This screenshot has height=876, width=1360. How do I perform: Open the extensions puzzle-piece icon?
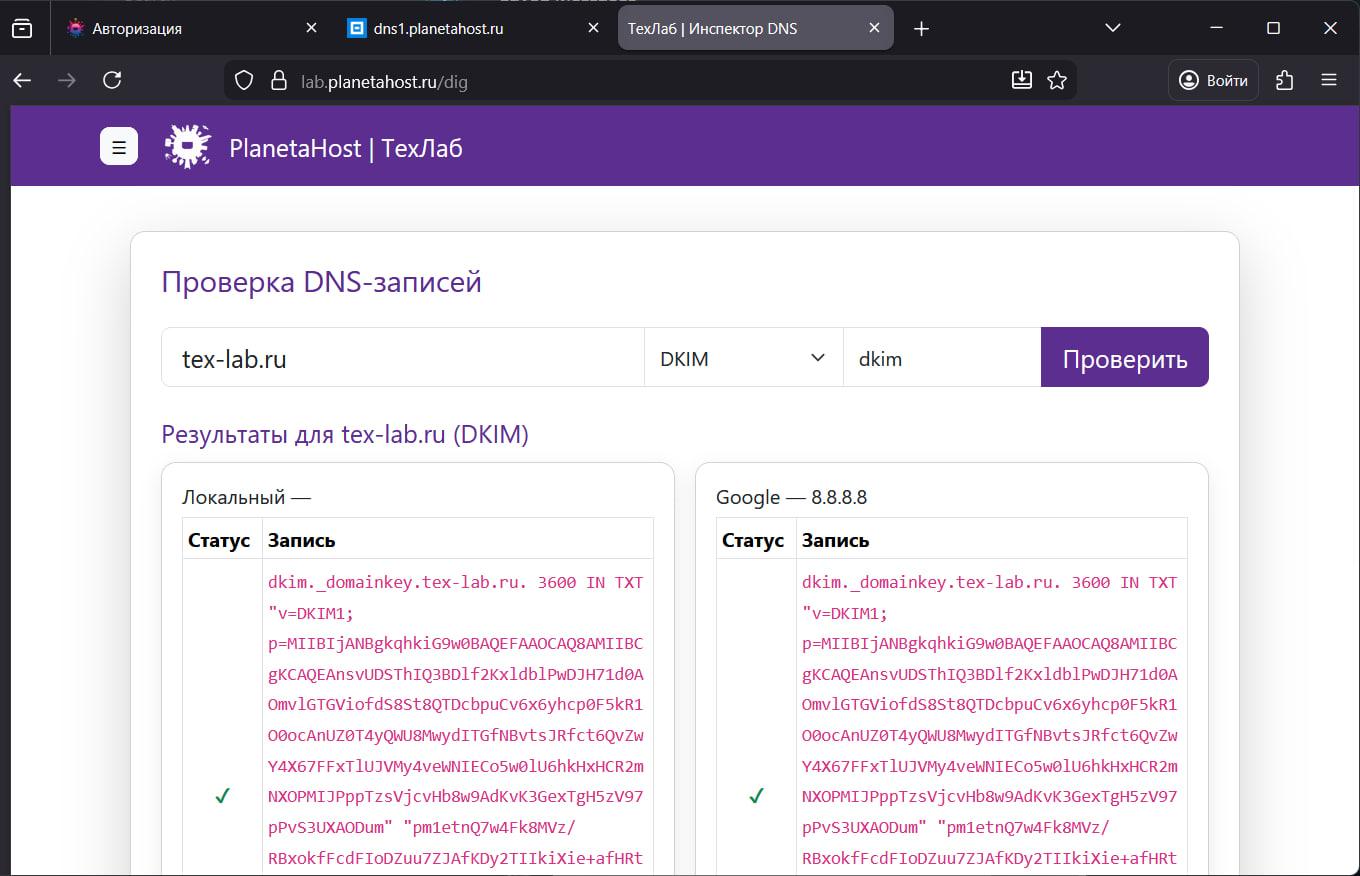click(1285, 79)
